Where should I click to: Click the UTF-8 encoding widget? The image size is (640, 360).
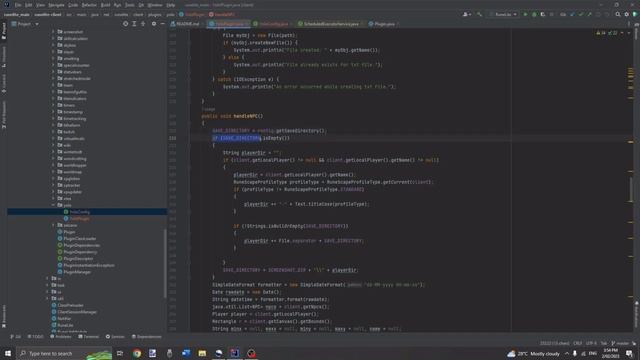591,343
